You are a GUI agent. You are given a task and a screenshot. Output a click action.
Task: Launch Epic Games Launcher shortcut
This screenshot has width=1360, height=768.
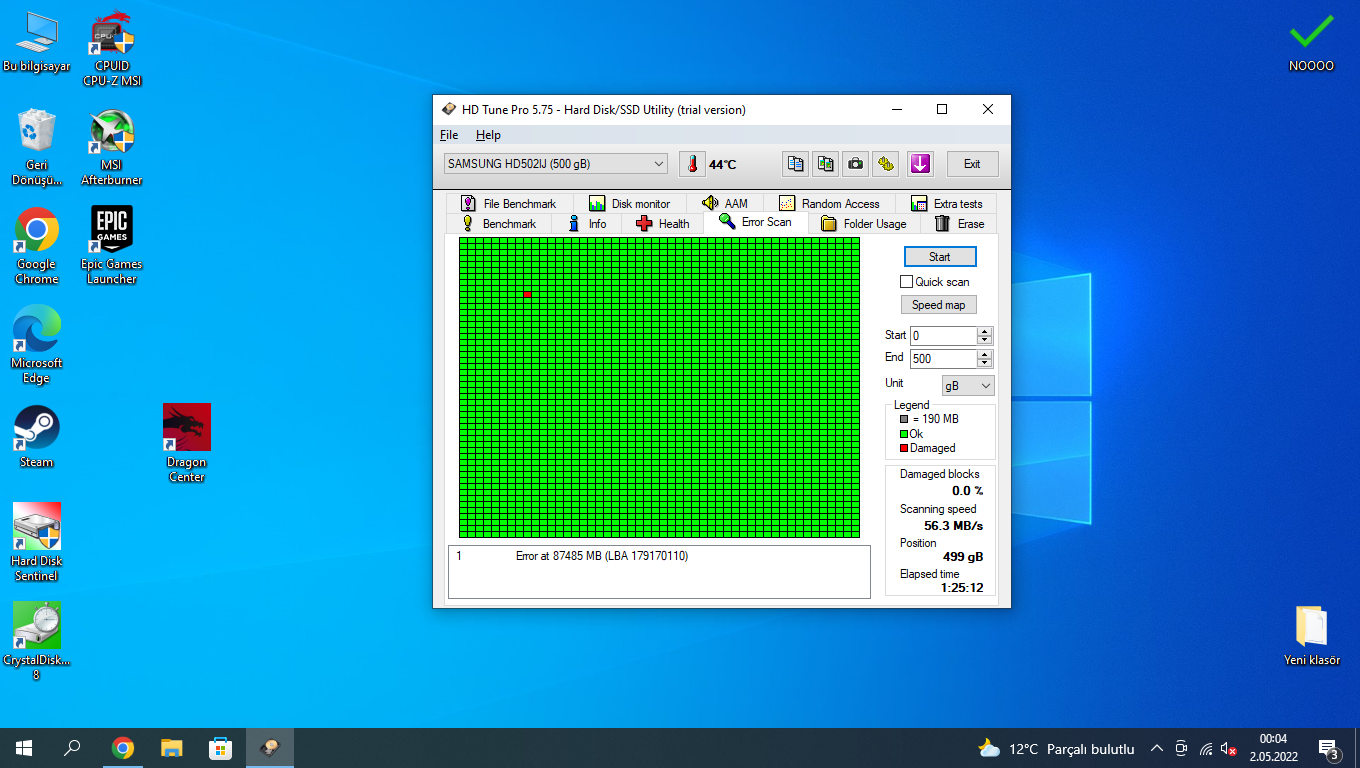(112, 246)
